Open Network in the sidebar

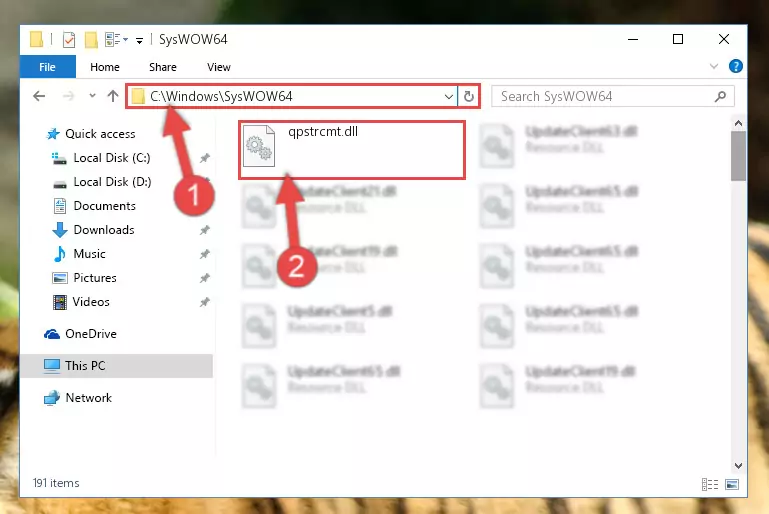tap(88, 397)
